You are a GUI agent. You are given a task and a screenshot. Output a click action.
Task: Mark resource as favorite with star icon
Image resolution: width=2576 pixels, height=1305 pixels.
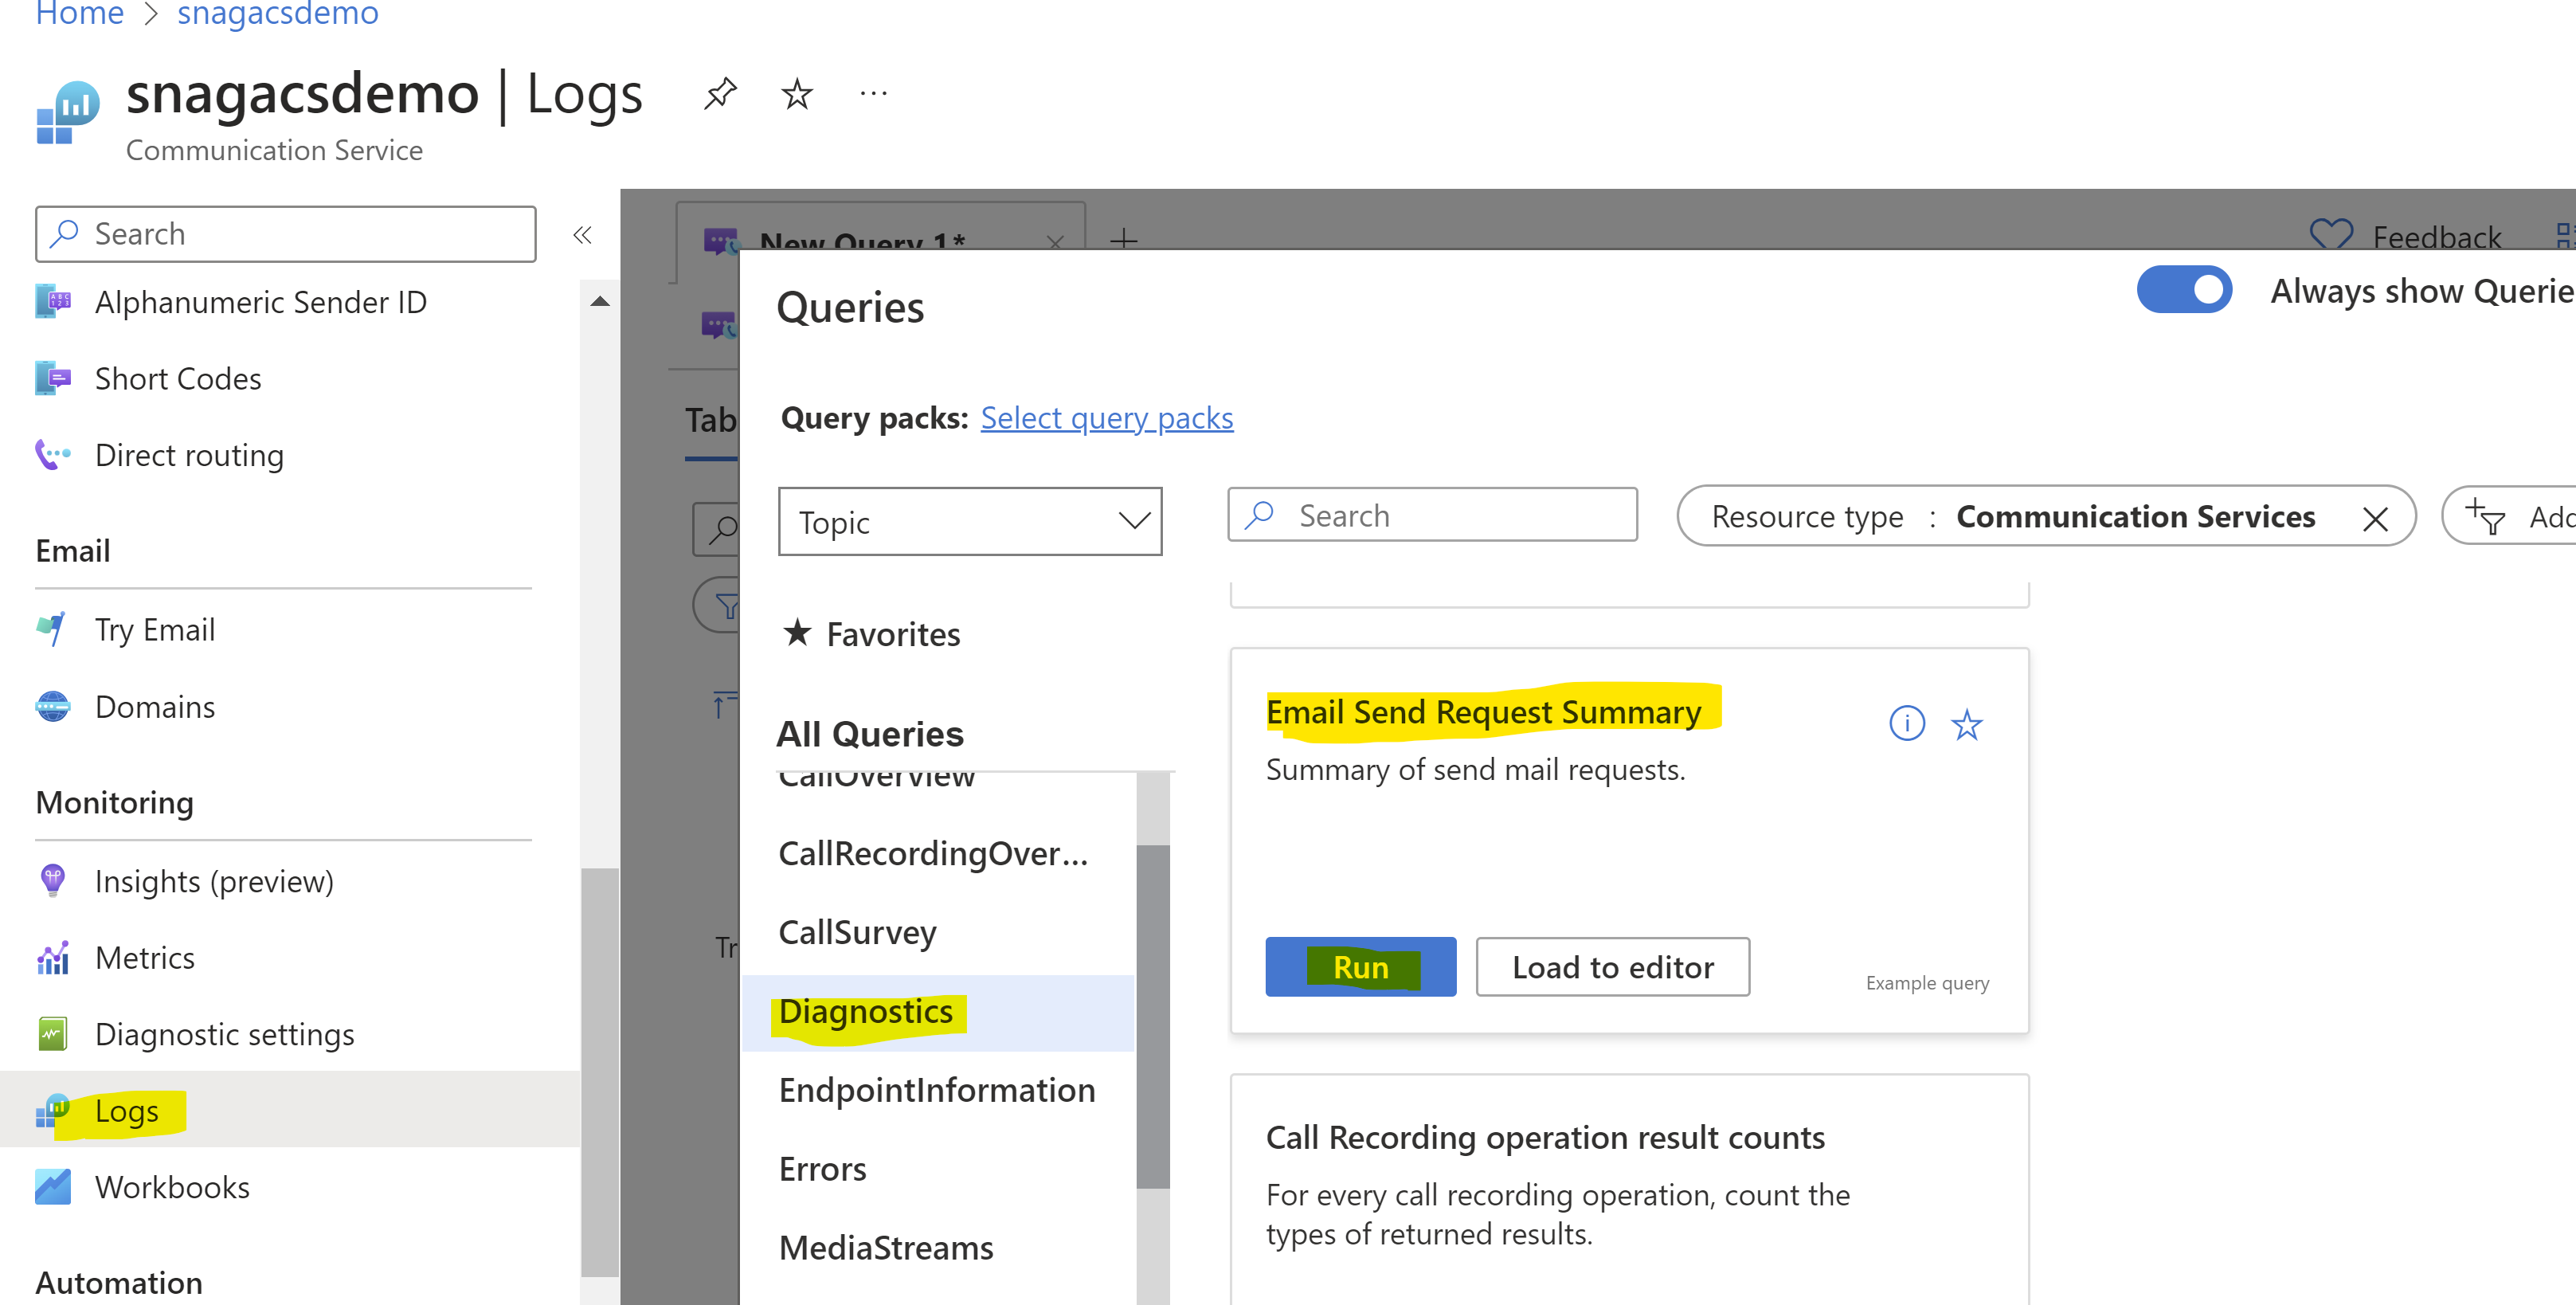[x=797, y=95]
